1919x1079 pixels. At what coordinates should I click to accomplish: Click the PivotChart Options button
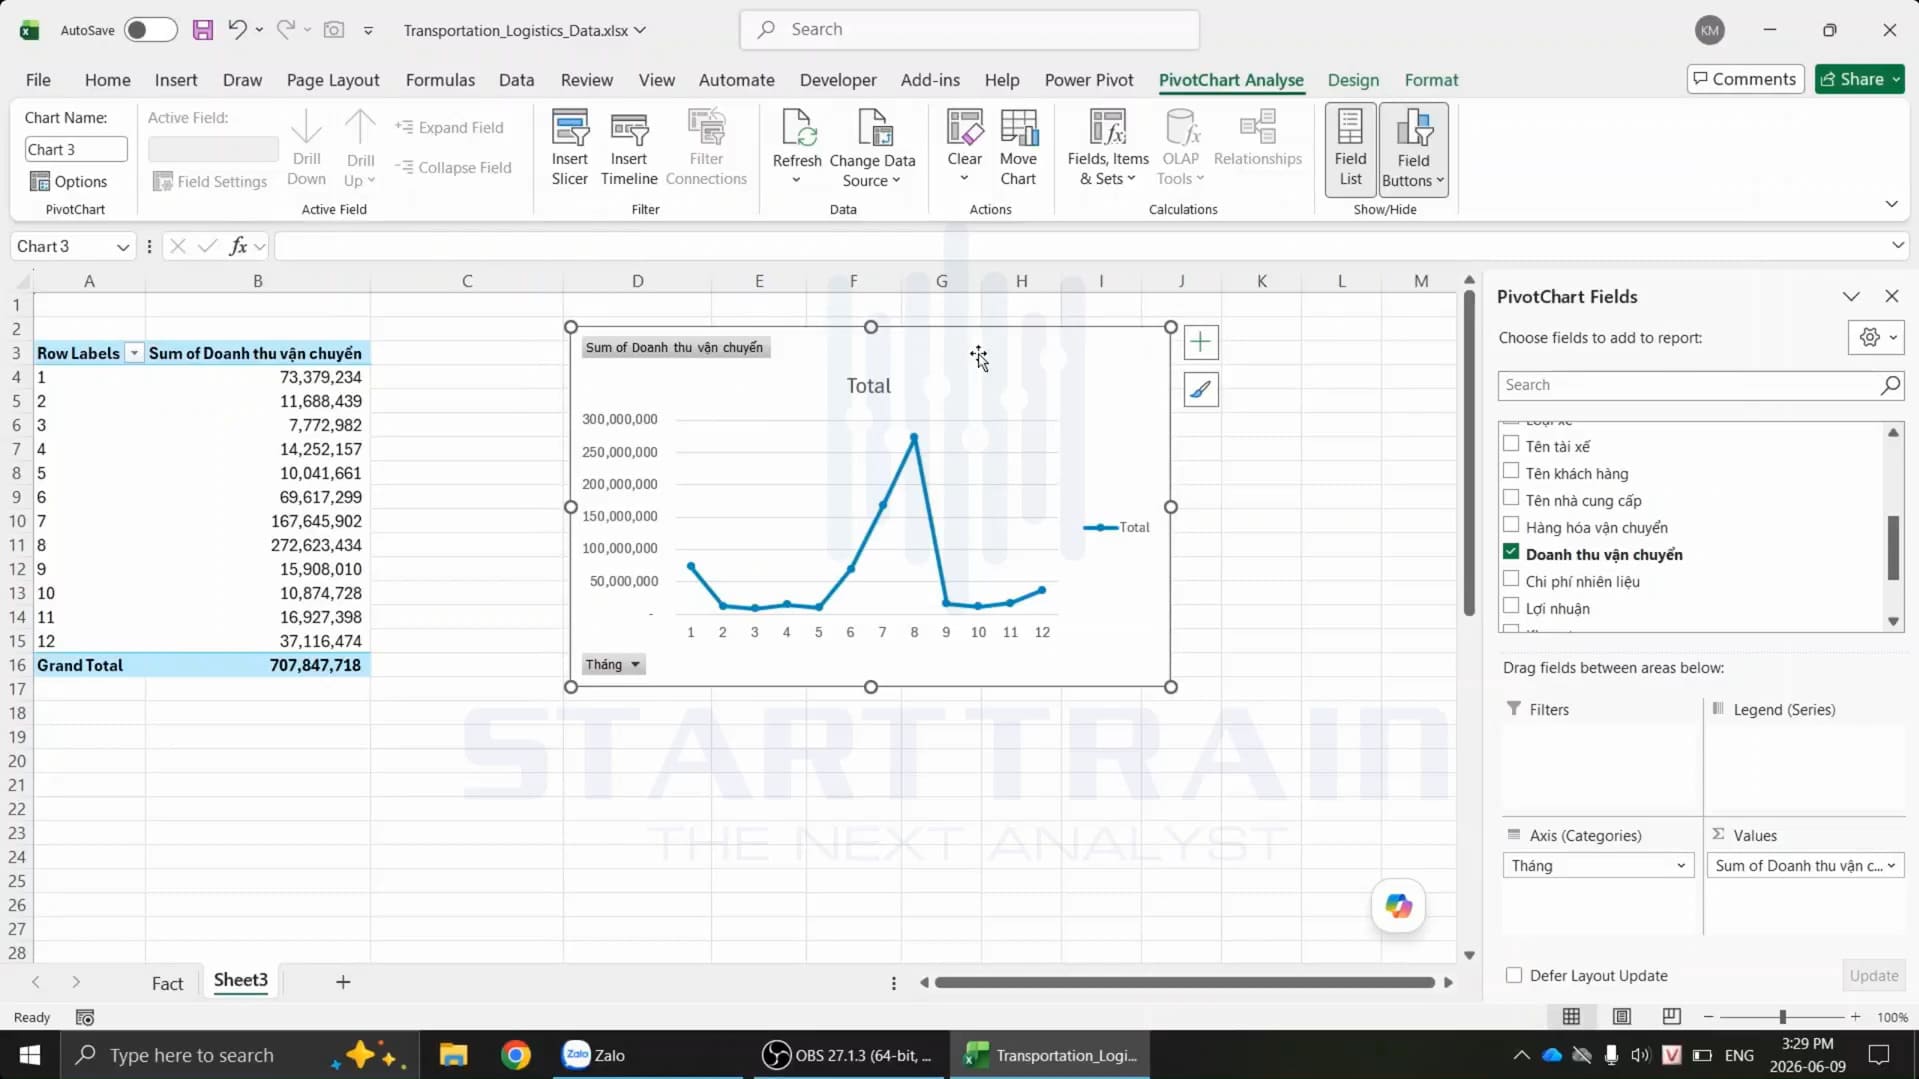click(x=68, y=181)
